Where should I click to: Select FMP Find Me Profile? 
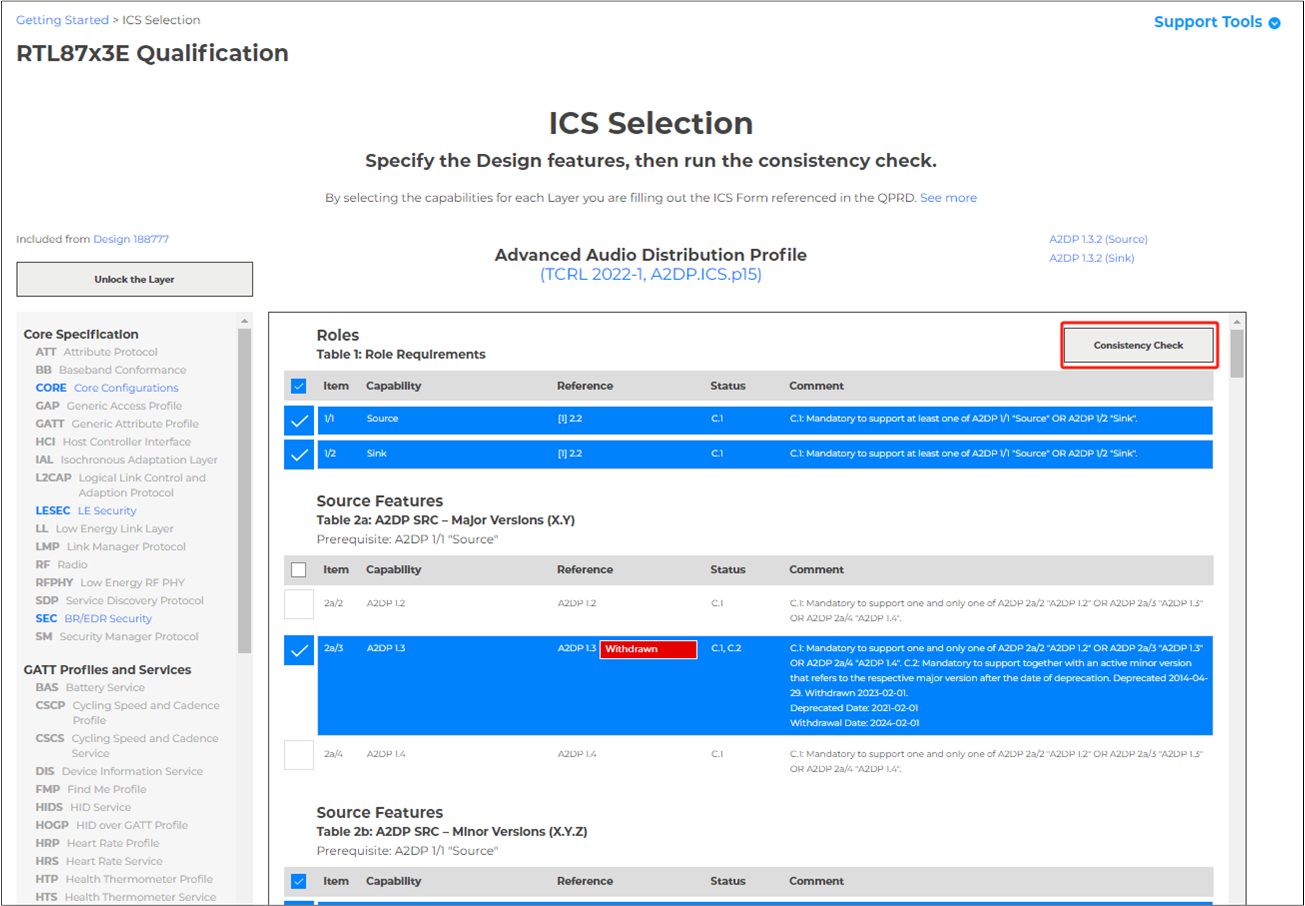click(90, 790)
